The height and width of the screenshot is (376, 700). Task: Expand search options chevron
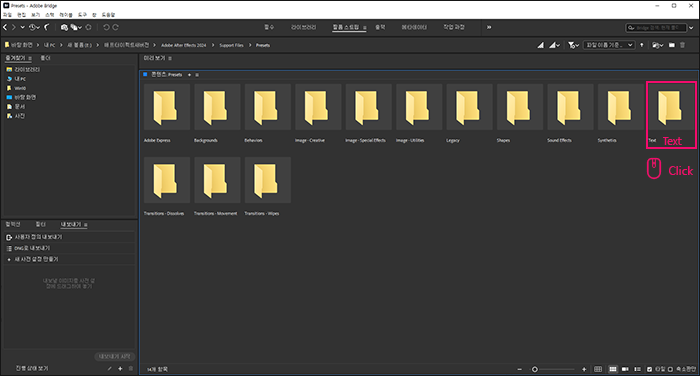pos(692,28)
